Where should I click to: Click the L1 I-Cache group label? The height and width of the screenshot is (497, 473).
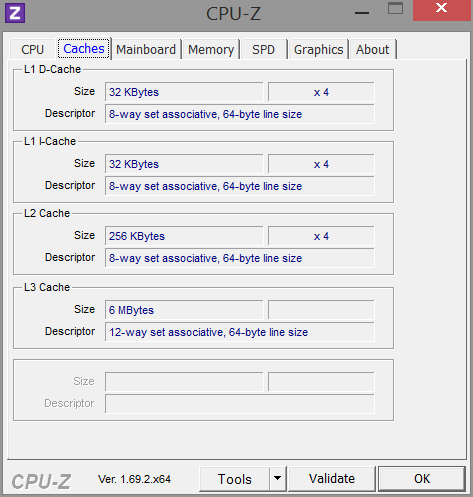tap(50, 141)
